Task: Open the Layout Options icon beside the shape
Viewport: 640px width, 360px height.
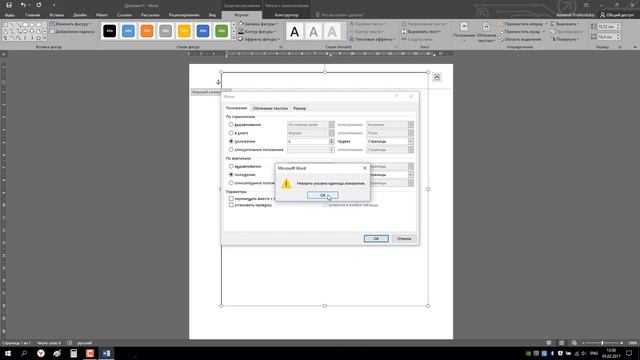Action: click(x=437, y=77)
